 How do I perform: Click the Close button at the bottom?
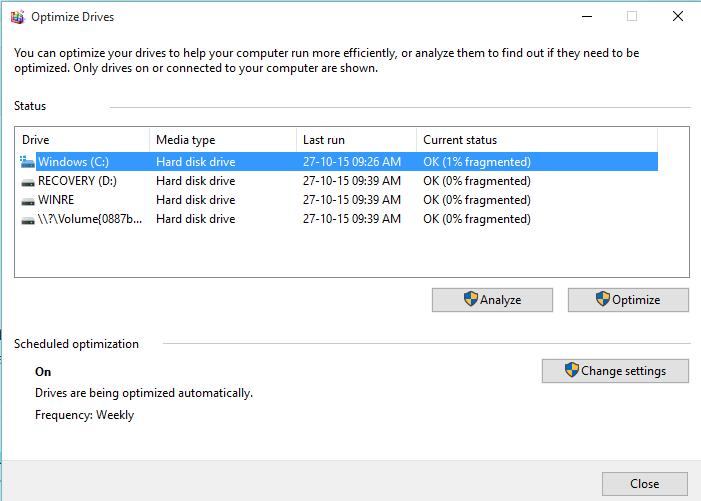[645, 484]
